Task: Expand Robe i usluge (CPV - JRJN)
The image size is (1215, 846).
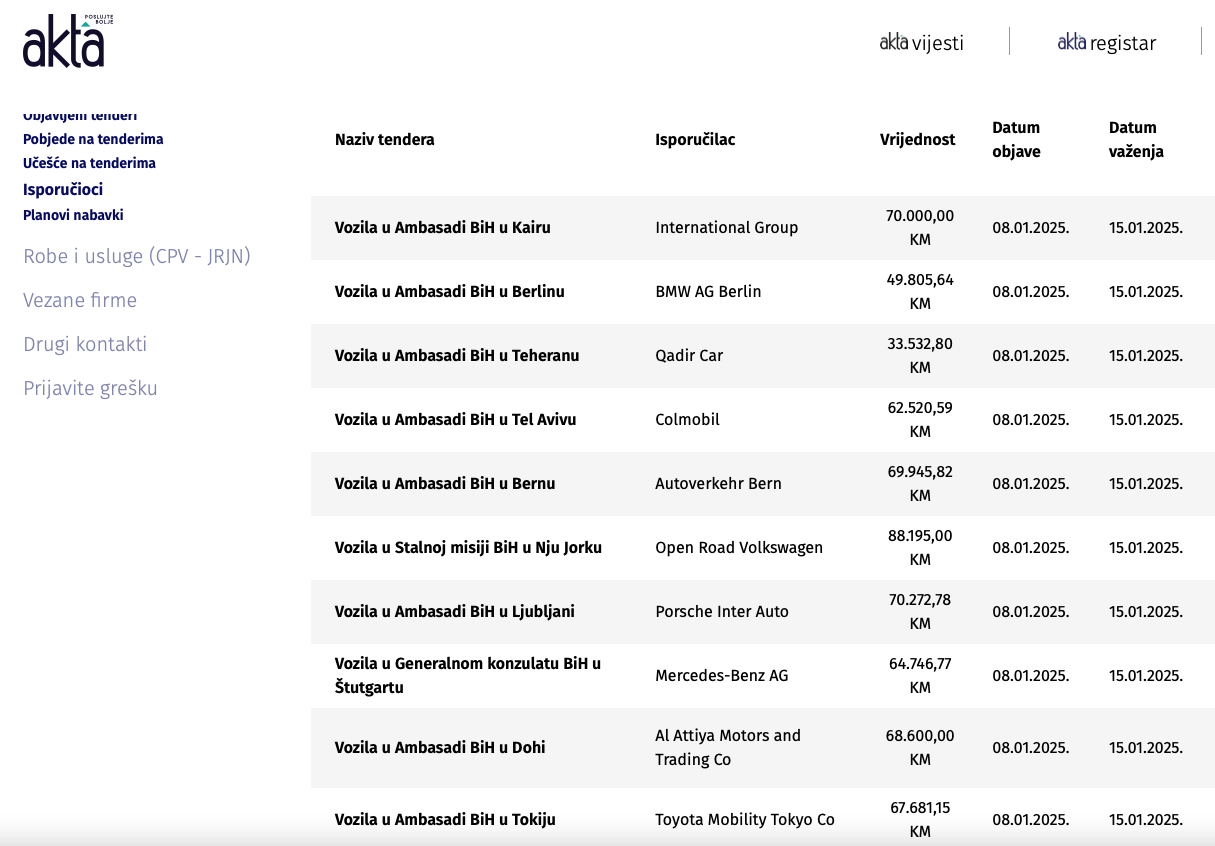Action: click(136, 256)
